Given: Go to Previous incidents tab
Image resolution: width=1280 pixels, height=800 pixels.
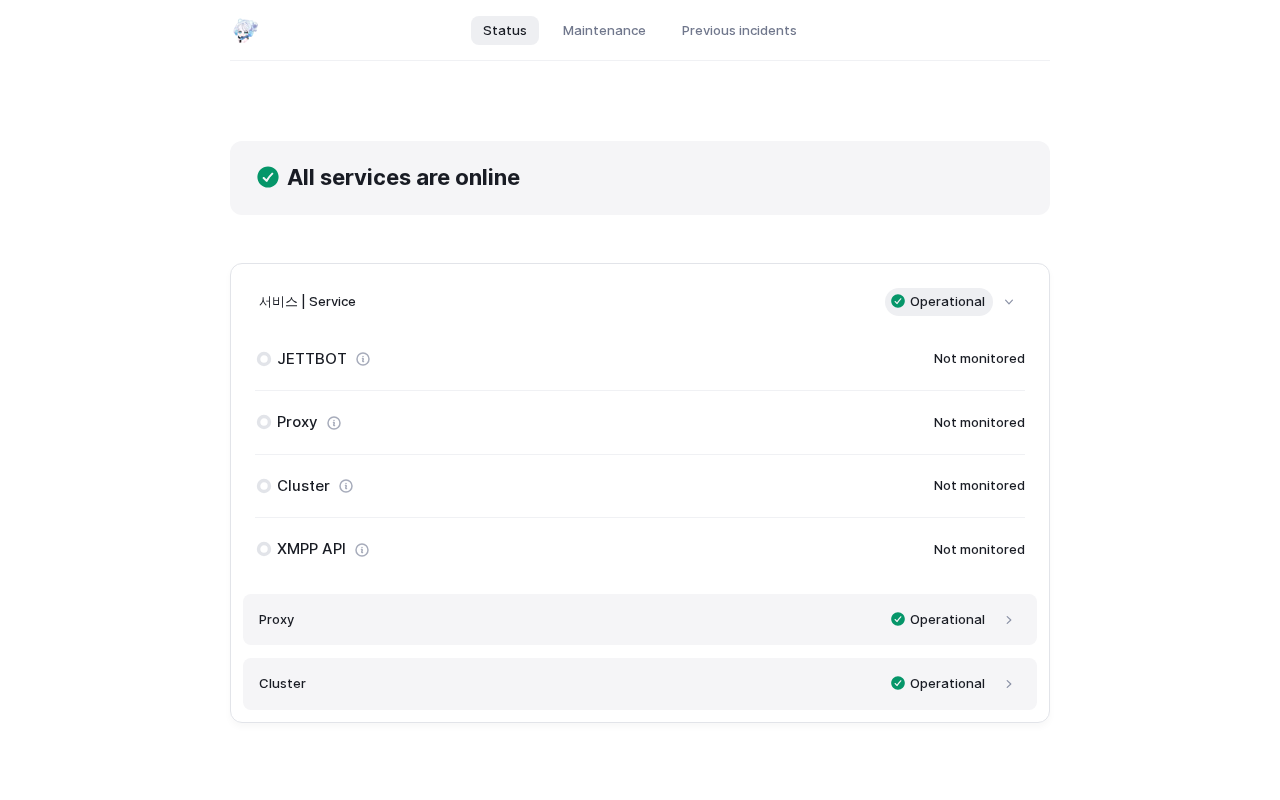Looking at the screenshot, I should [739, 30].
